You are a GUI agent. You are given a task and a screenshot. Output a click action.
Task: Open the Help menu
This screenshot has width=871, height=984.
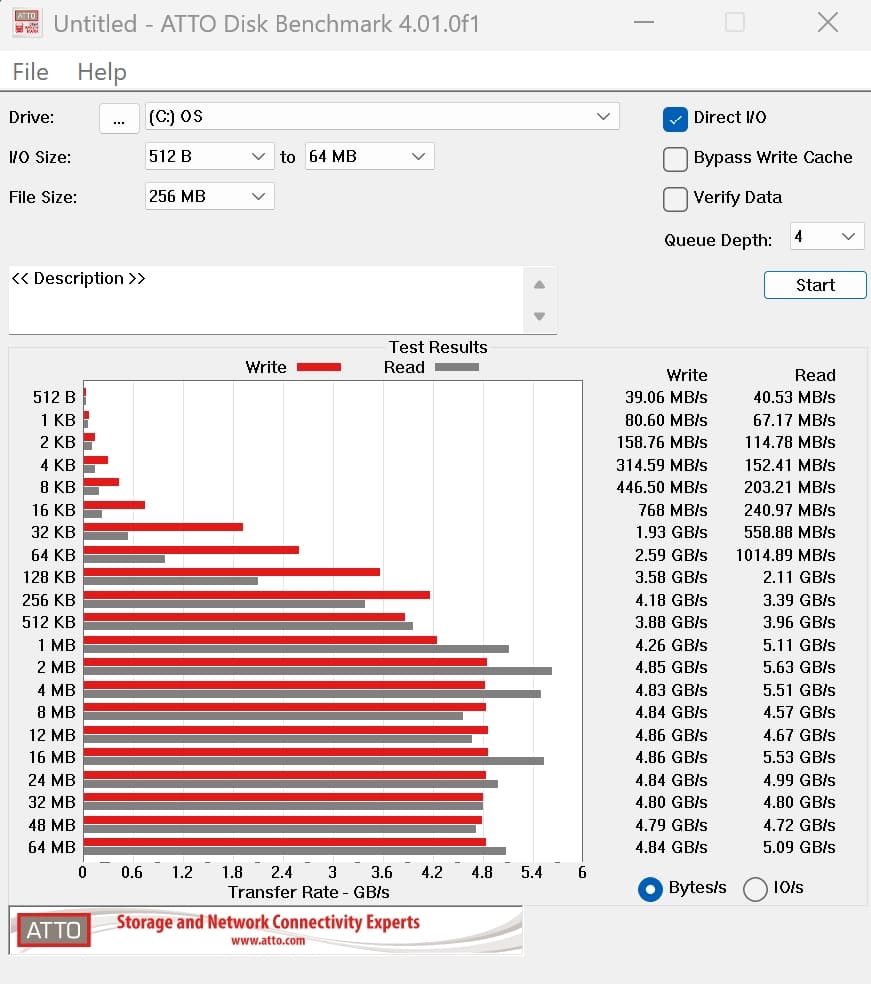(x=101, y=72)
